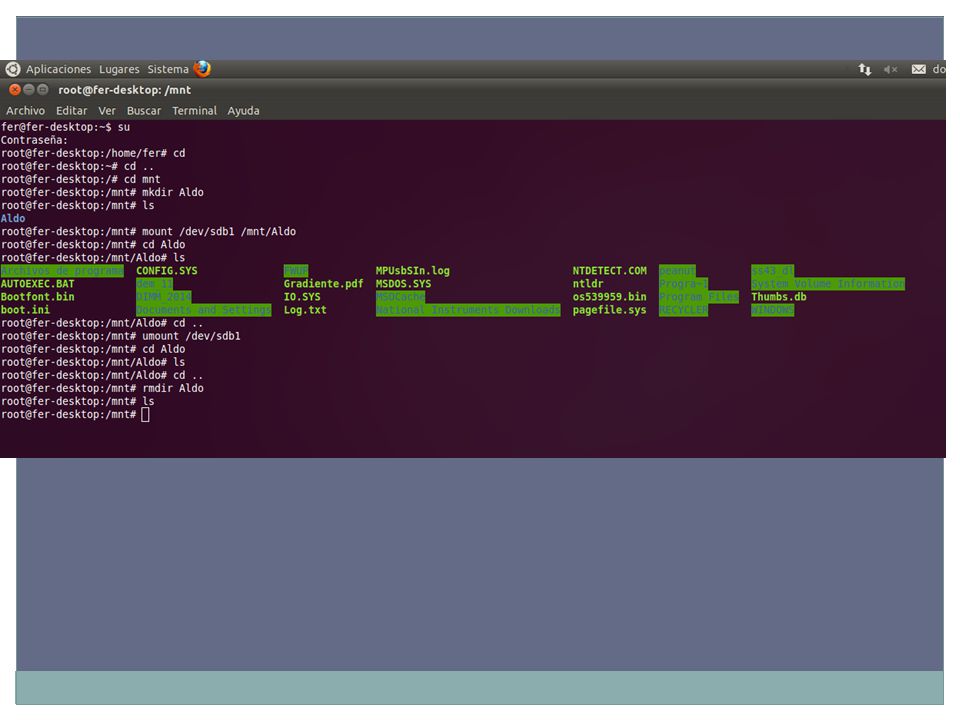The height and width of the screenshot is (720, 960).
Task: Click the terminal title root@fer-desktop: /mnt
Action: (x=124, y=90)
